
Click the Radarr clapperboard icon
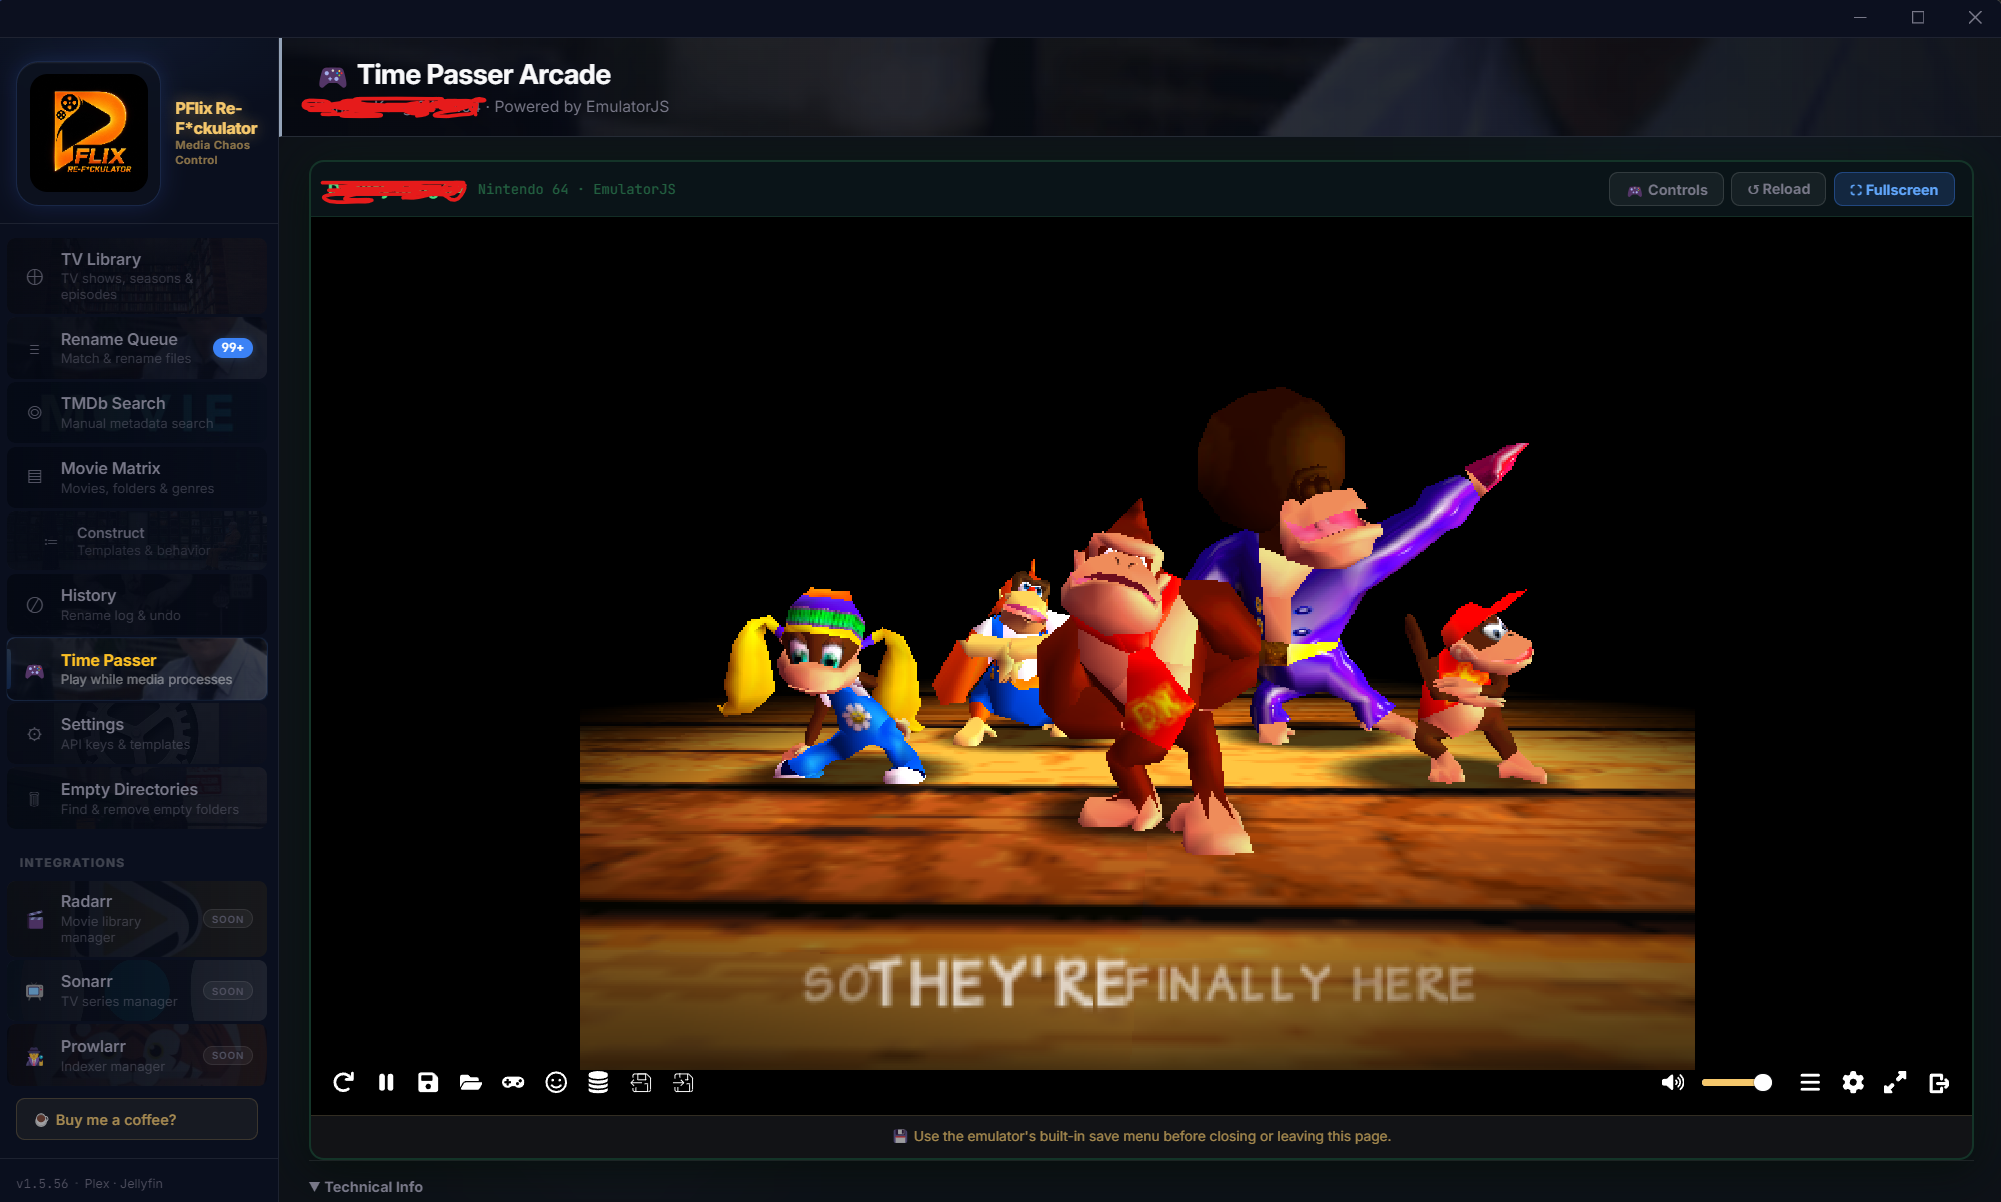pyautogui.click(x=35, y=919)
